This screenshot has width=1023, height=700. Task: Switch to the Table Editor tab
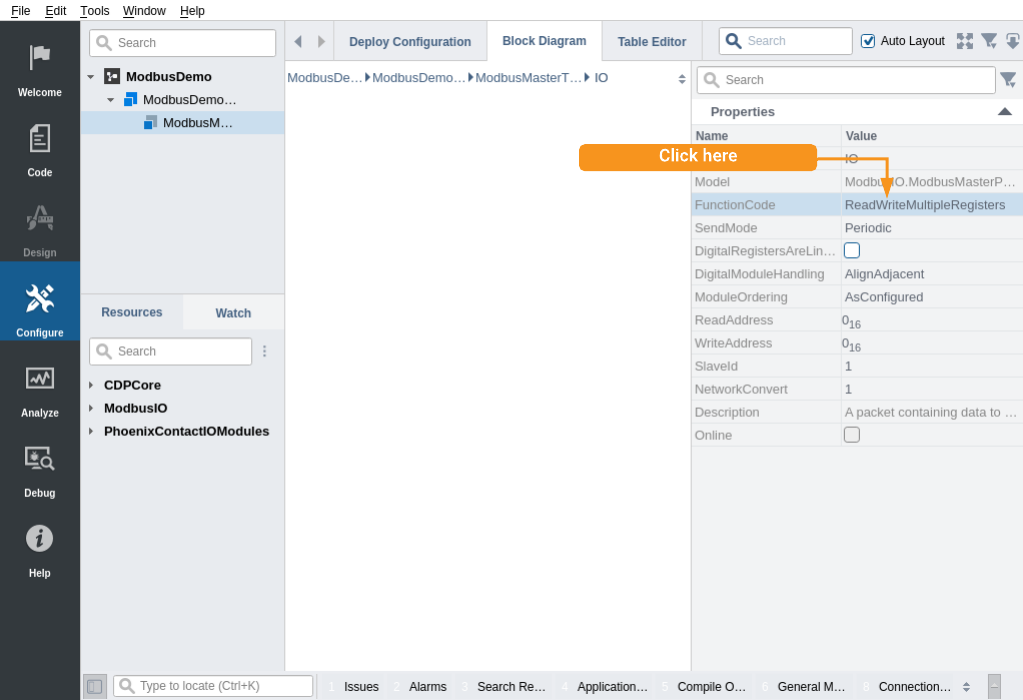point(651,42)
